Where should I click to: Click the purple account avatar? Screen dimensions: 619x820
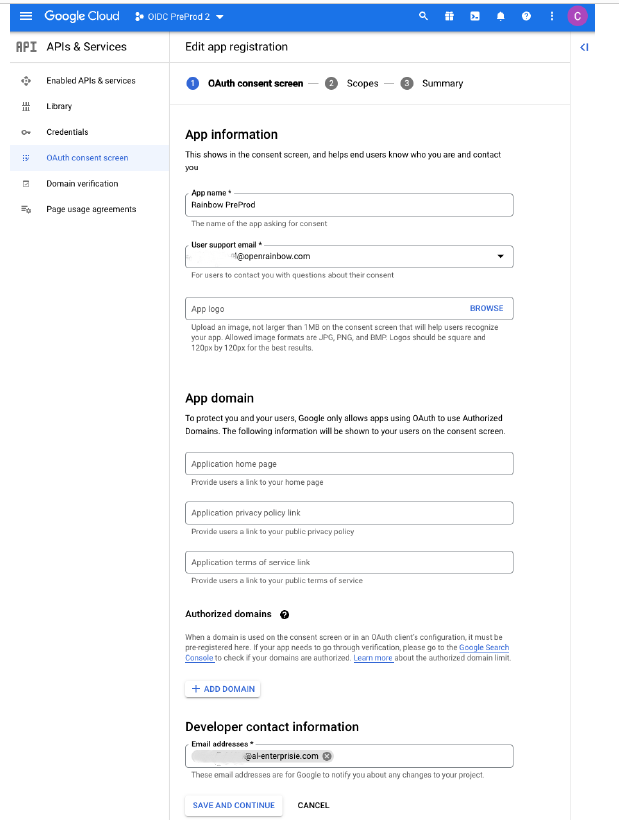[x=577, y=16]
